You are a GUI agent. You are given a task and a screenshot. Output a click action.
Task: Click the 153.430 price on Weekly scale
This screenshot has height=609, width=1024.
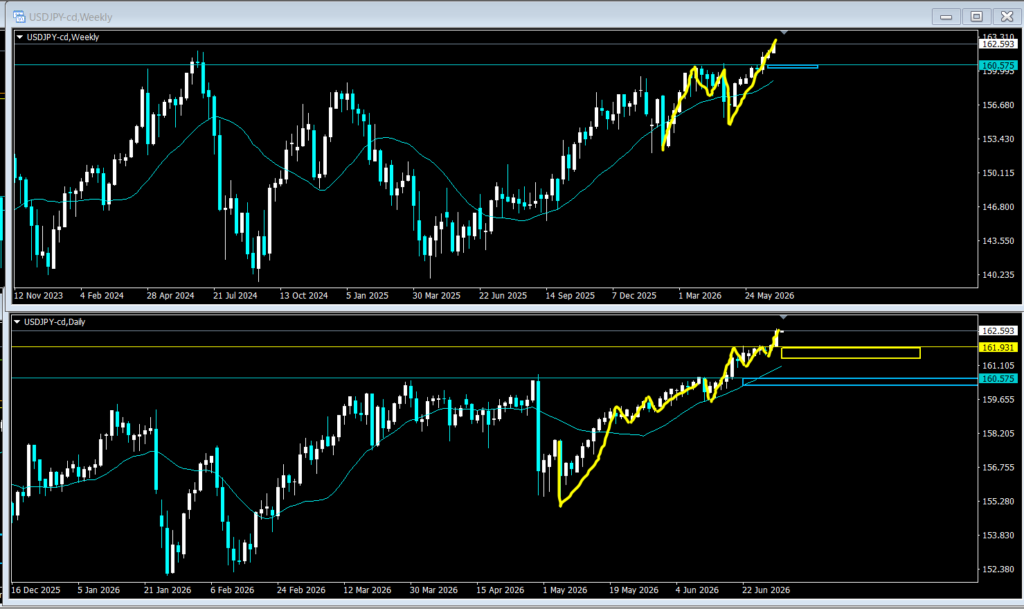(x=998, y=139)
